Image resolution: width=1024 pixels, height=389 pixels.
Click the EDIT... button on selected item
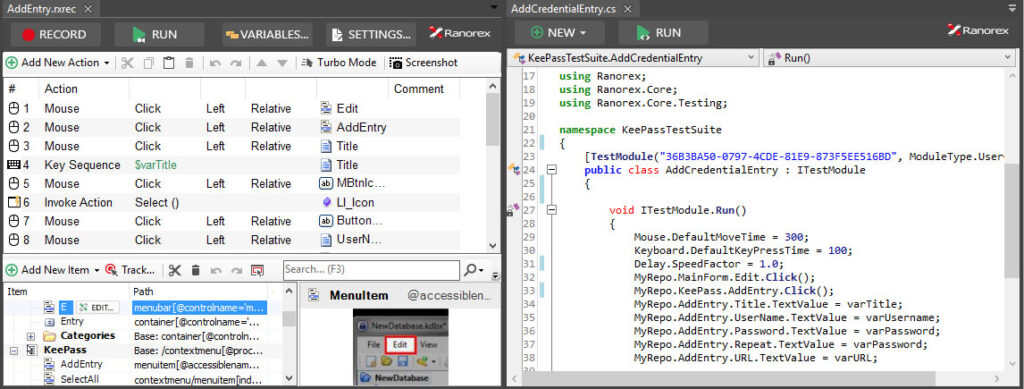point(97,307)
